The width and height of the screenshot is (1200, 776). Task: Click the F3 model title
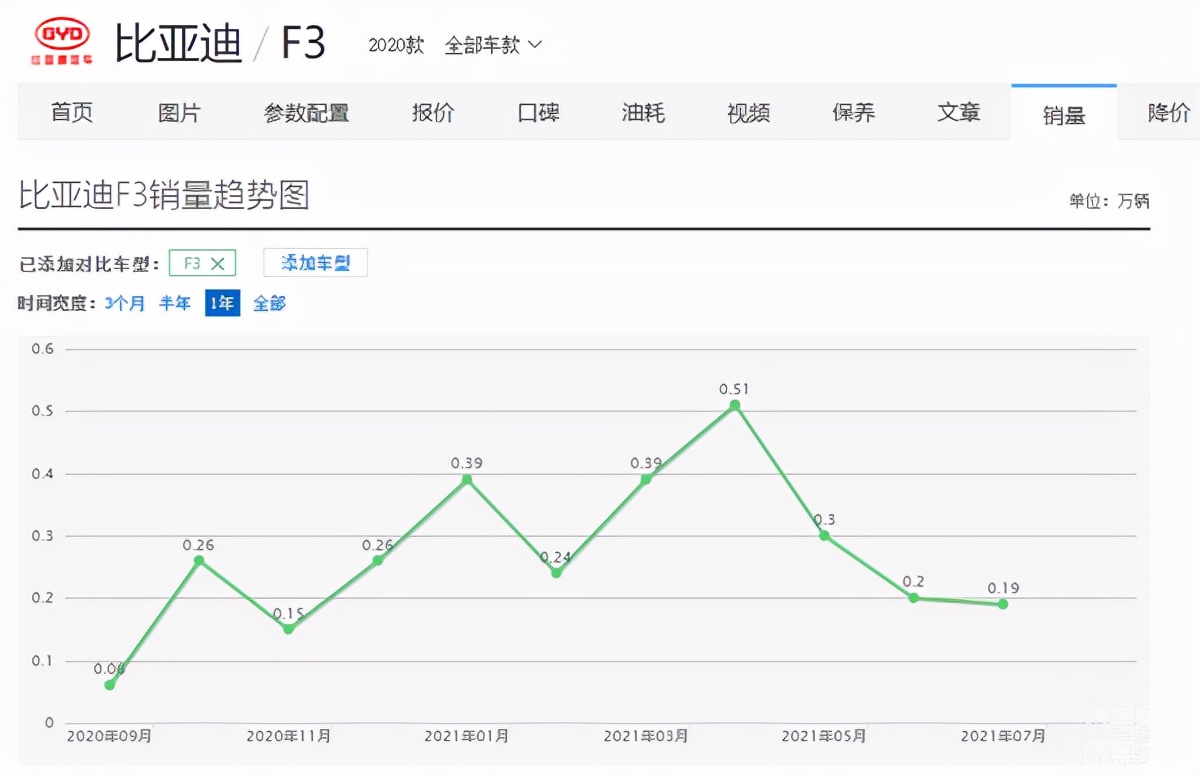pyautogui.click(x=303, y=44)
